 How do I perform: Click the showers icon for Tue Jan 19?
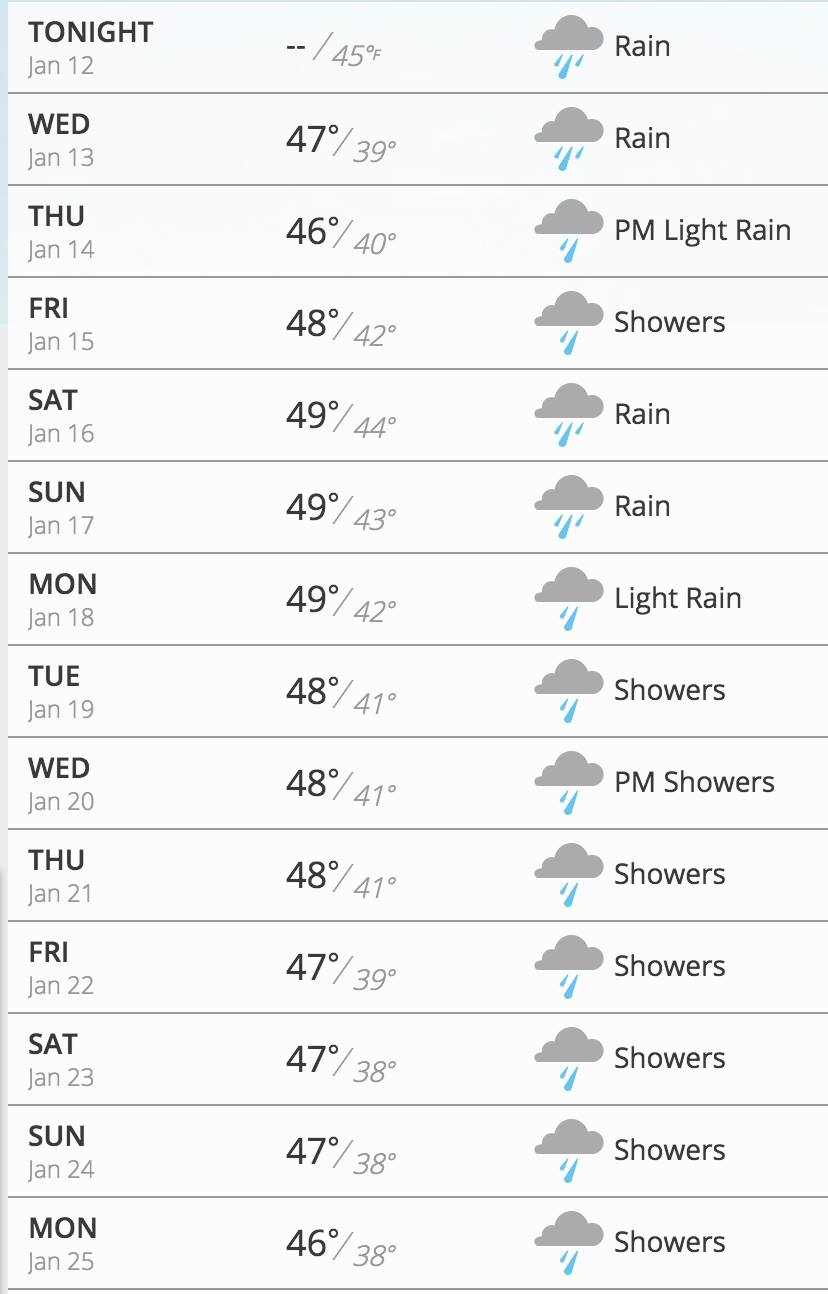(569, 691)
